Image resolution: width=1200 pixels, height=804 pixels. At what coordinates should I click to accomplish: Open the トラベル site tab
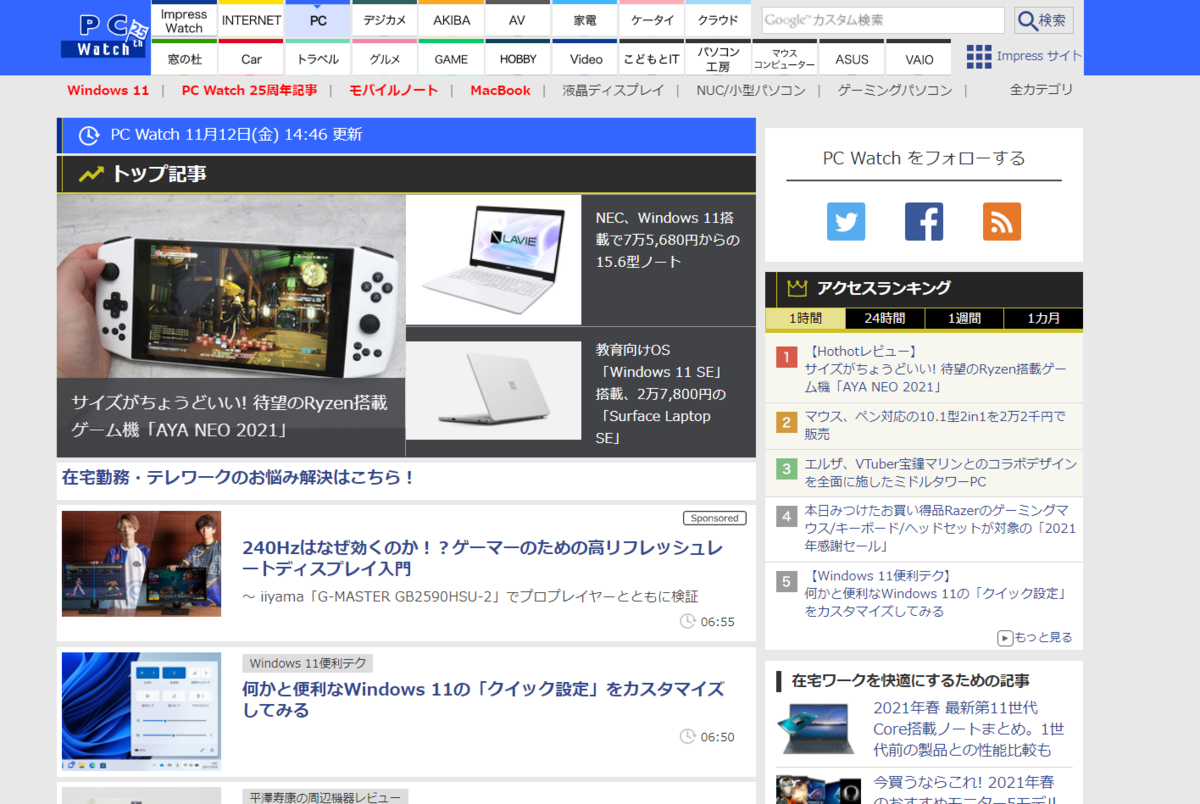318,58
